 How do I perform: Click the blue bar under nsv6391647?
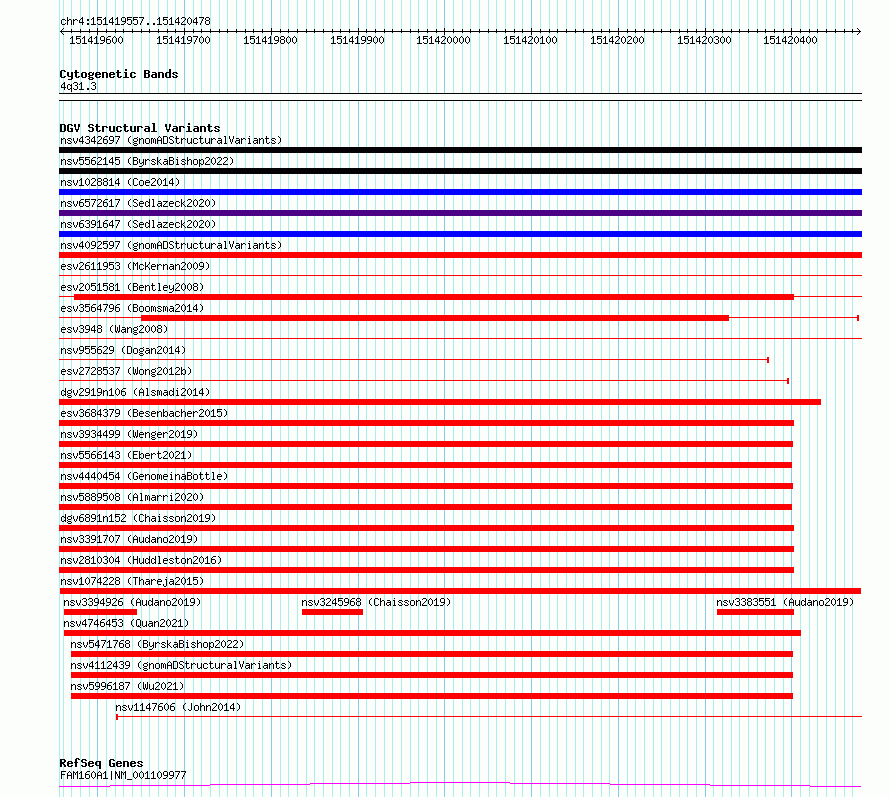[460, 234]
